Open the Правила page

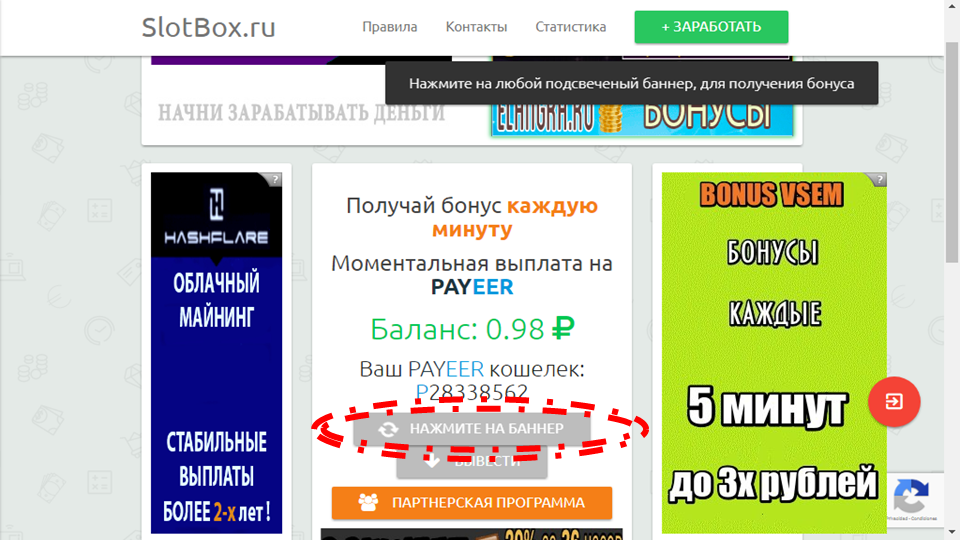point(389,27)
